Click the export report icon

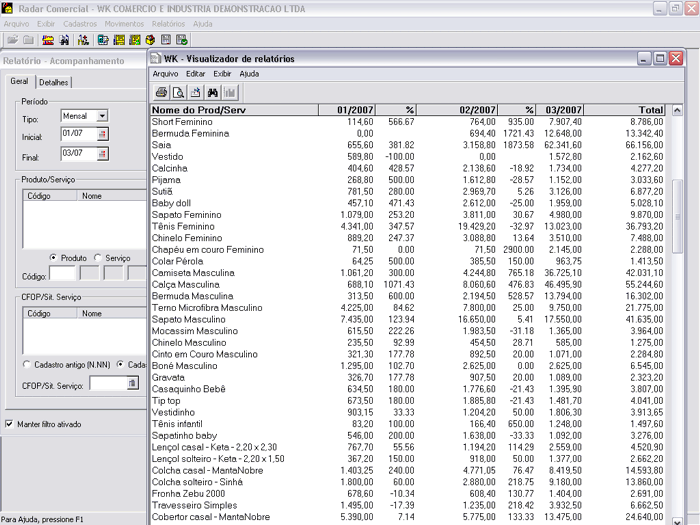(x=194, y=92)
